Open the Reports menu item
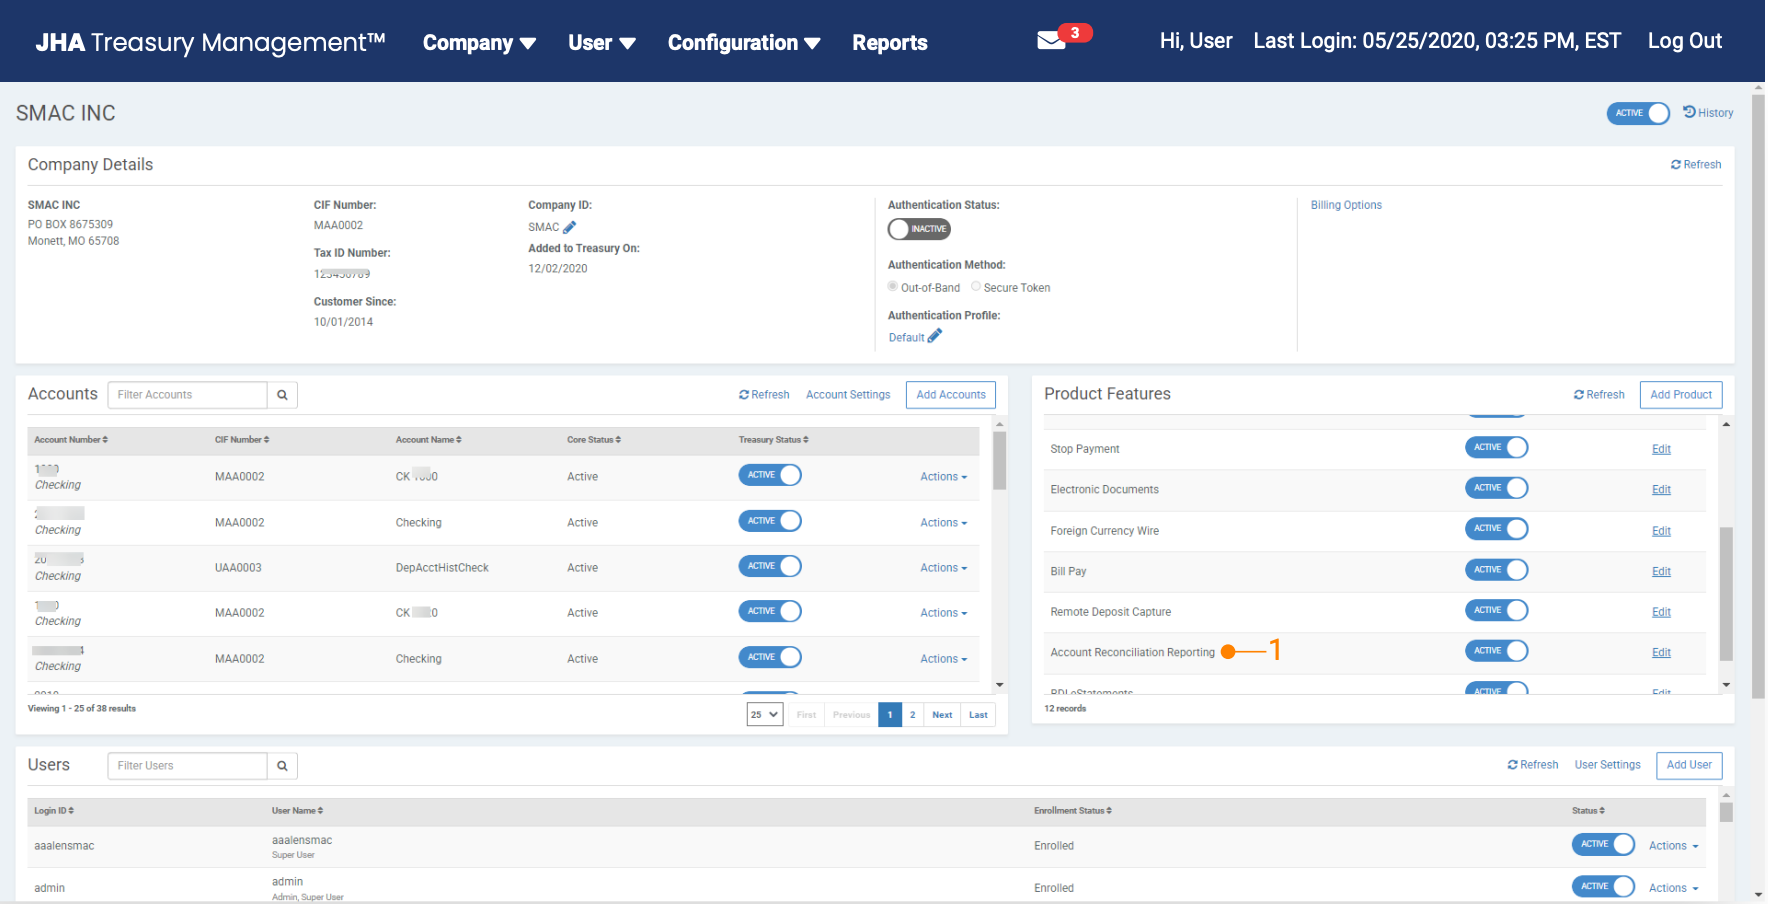1768x904 pixels. coord(889,42)
